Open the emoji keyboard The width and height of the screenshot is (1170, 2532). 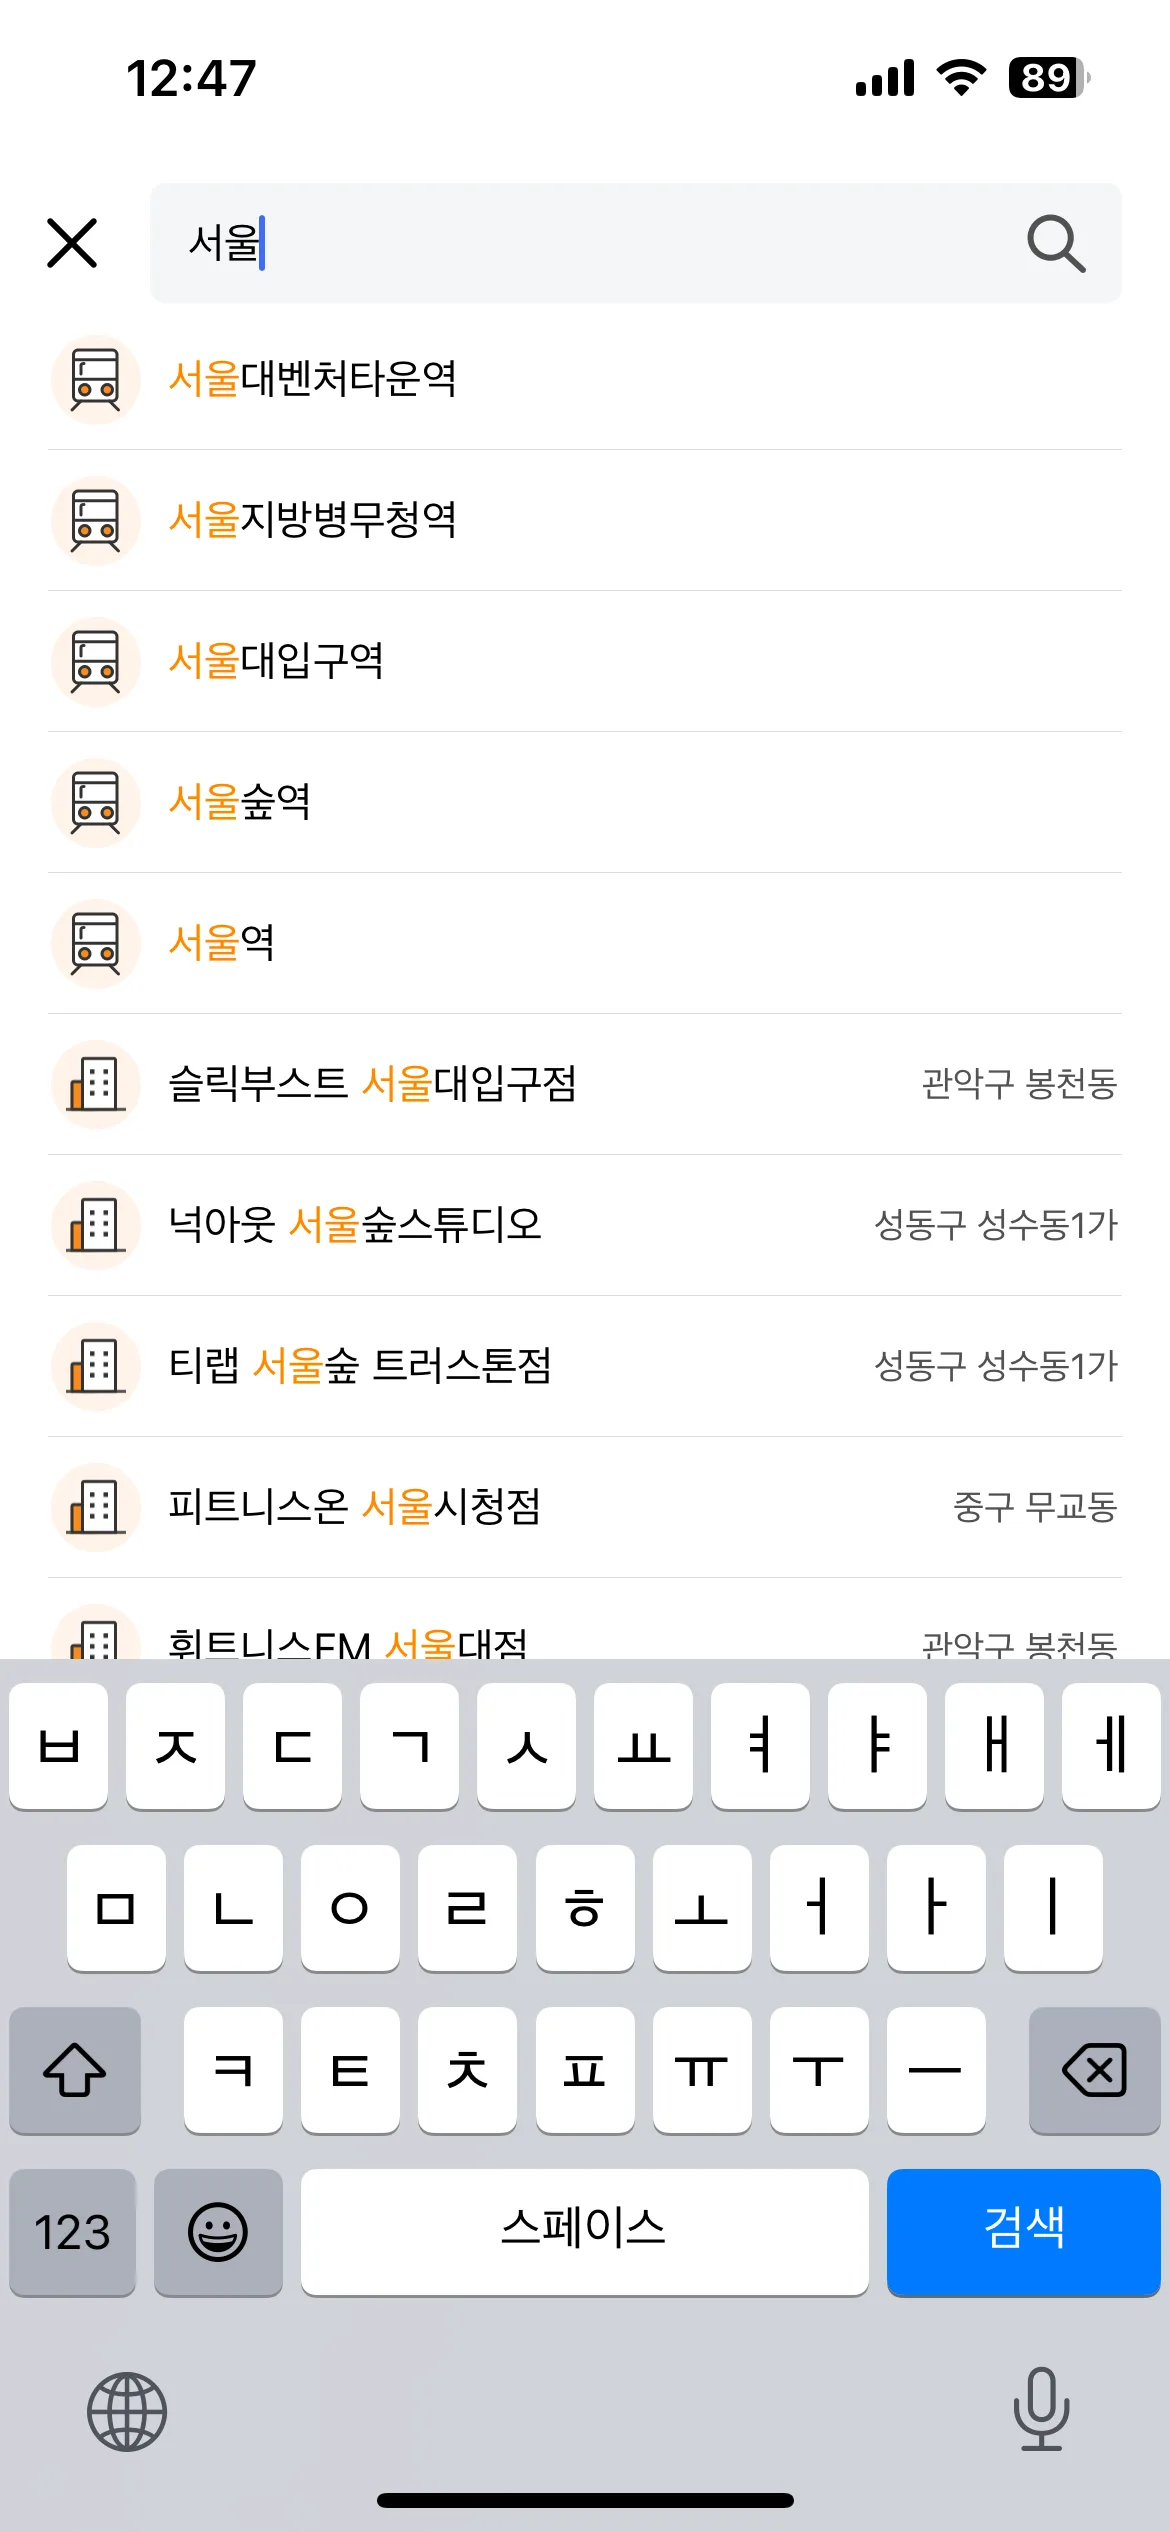(218, 2232)
